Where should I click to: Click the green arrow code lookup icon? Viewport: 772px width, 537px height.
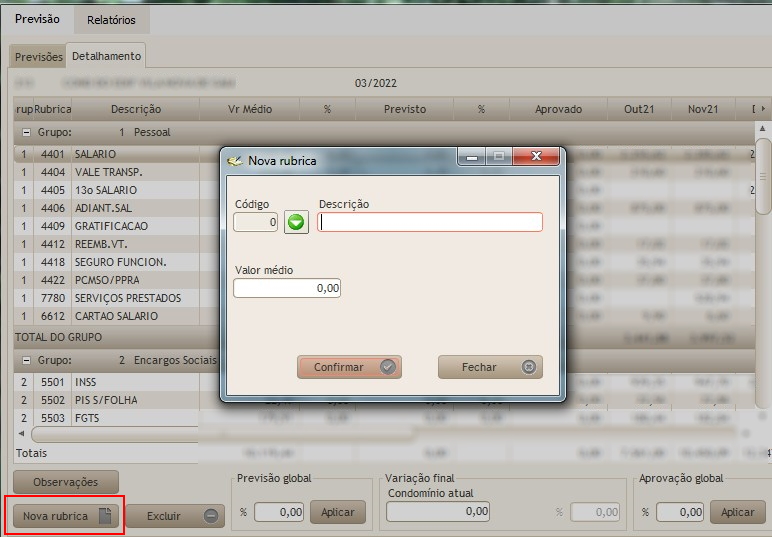[296, 222]
